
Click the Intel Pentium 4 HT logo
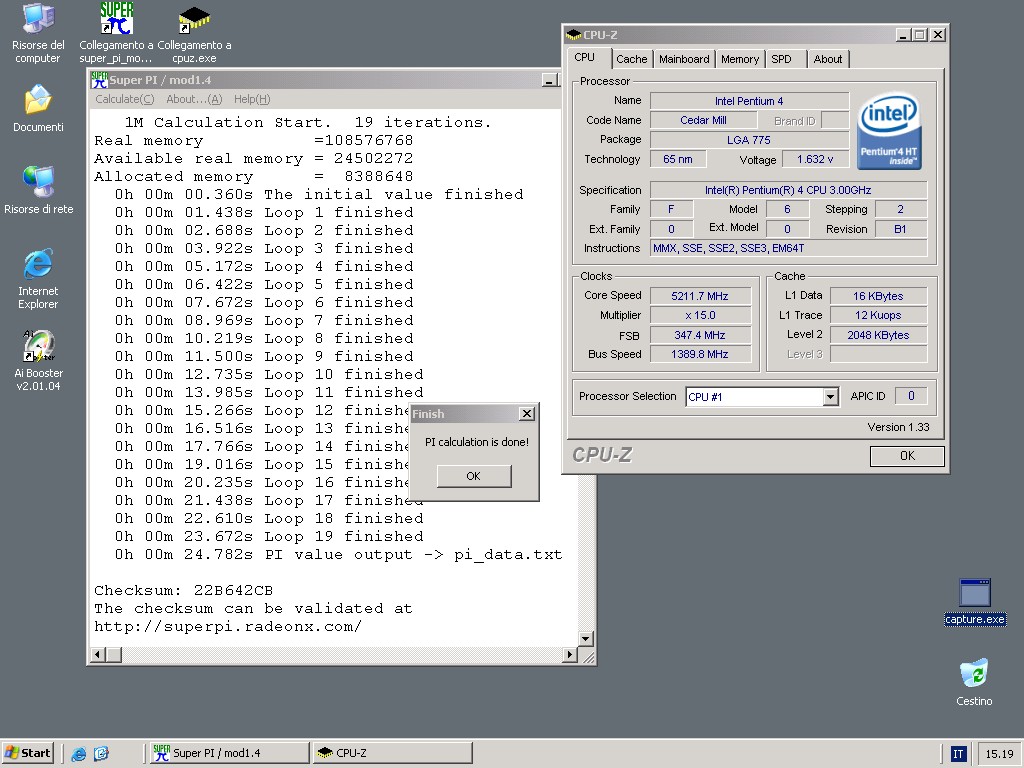tap(889, 130)
